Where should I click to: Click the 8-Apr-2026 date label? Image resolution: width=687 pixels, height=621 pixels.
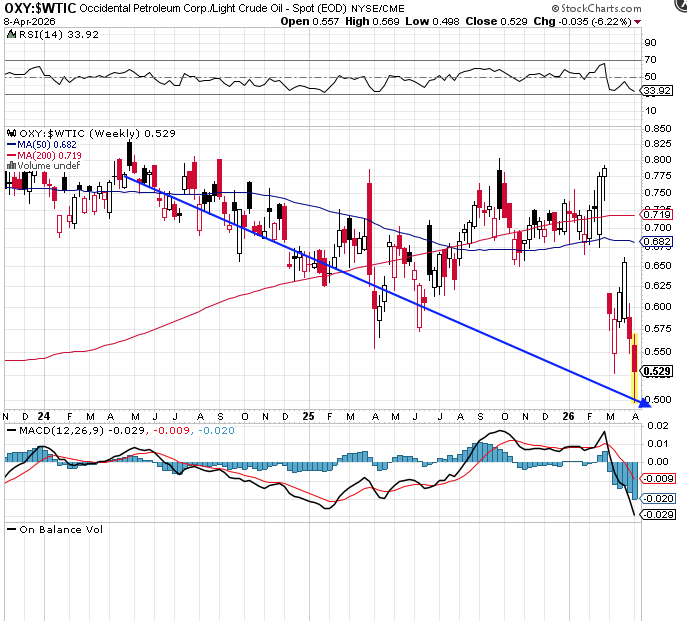[x=29, y=21]
